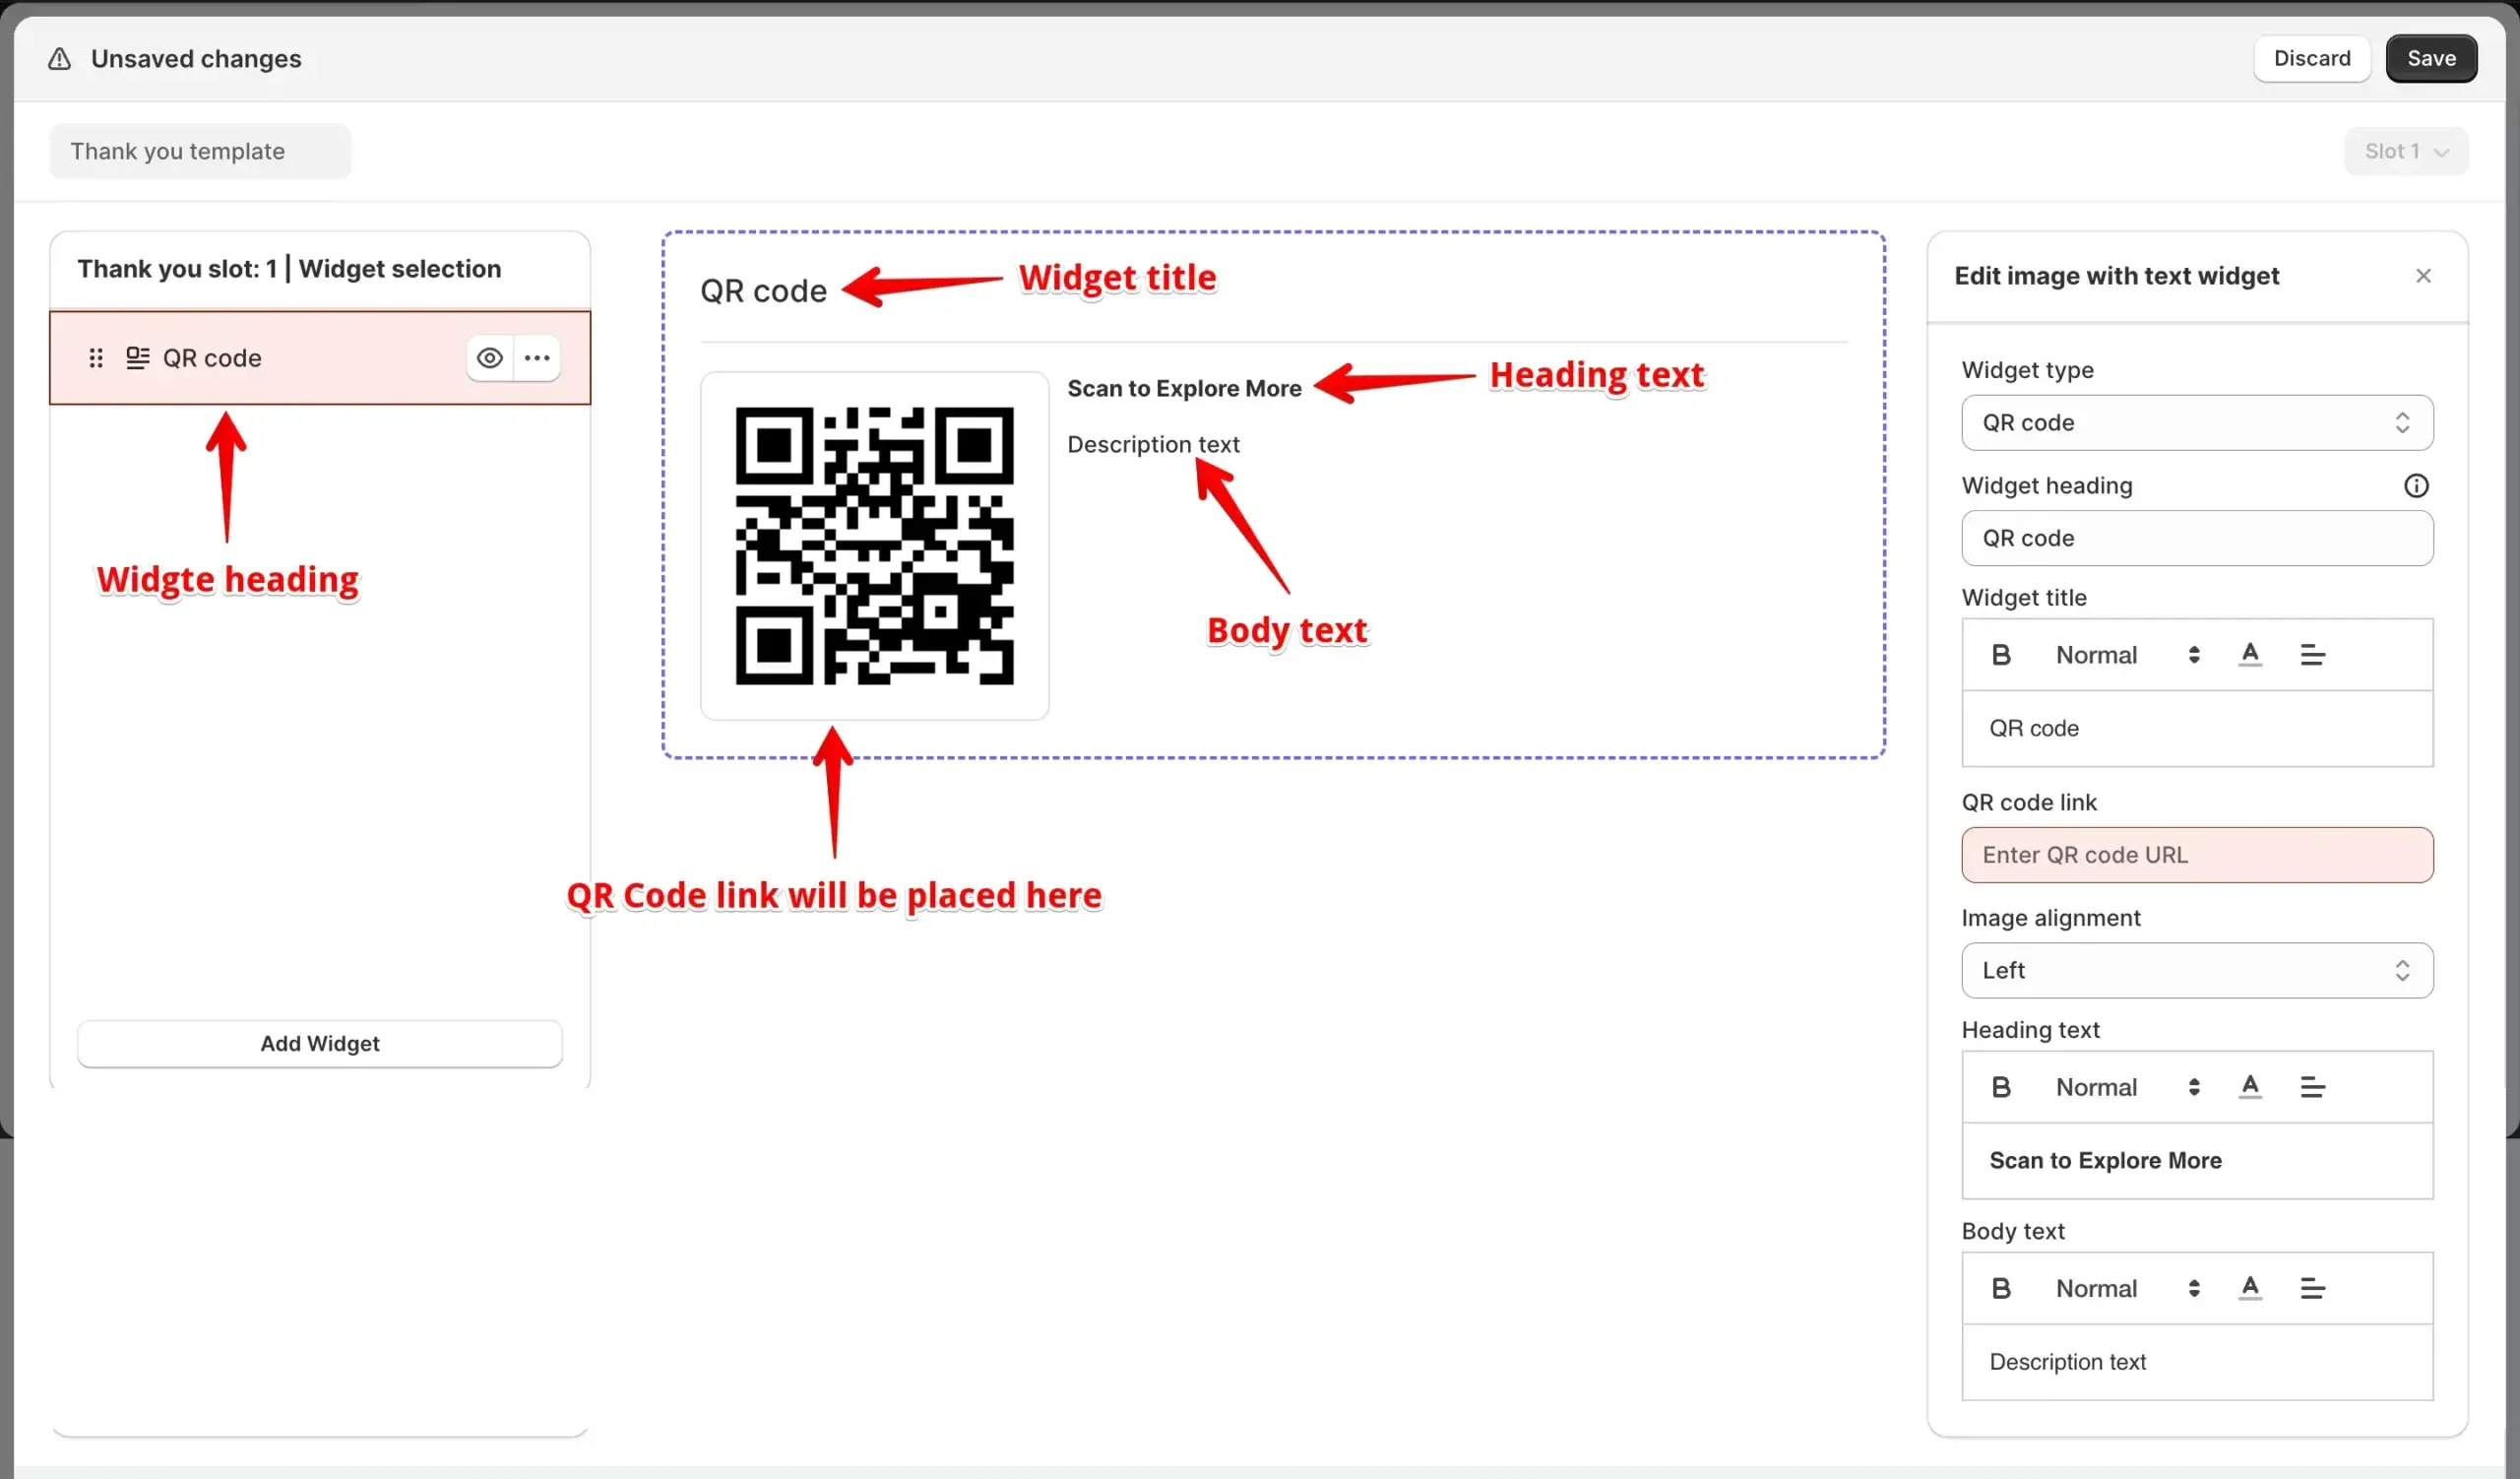Toggle bold in Widget title toolbar
Image resolution: width=2520 pixels, height=1479 pixels.
click(x=2001, y=655)
